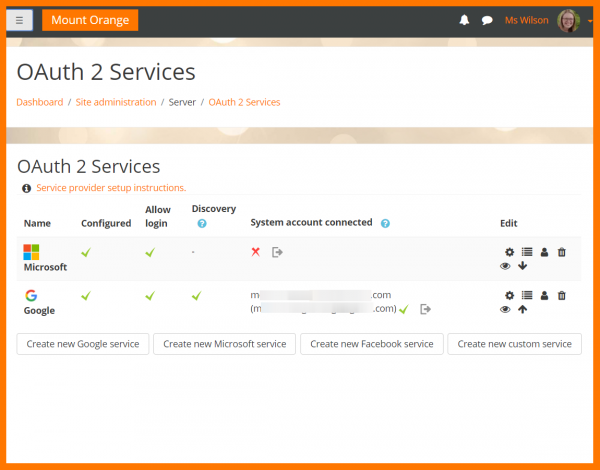Open Service provider setup instructions
The height and width of the screenshot is (470, 600).
(x=111, y=188)
